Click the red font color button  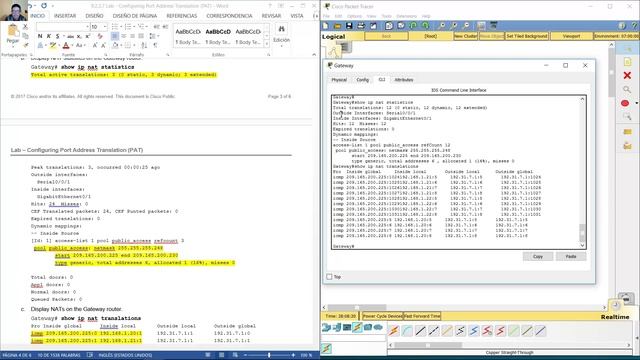(x=66, y=45)
